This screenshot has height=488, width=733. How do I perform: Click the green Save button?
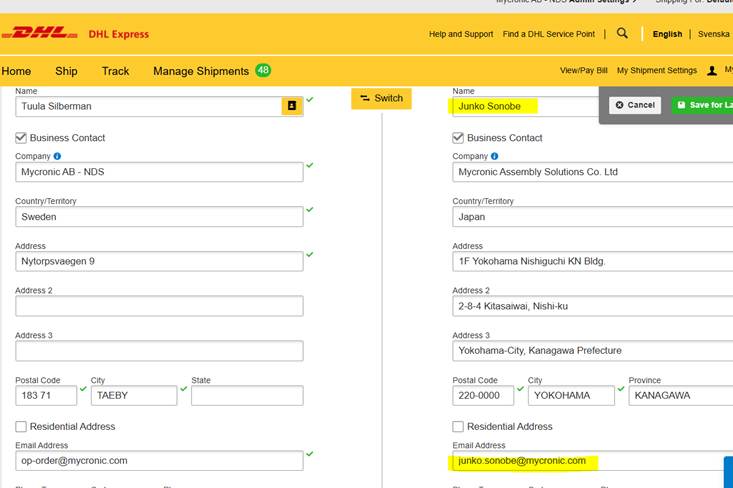pyautogui.click(x=703, y=105)
